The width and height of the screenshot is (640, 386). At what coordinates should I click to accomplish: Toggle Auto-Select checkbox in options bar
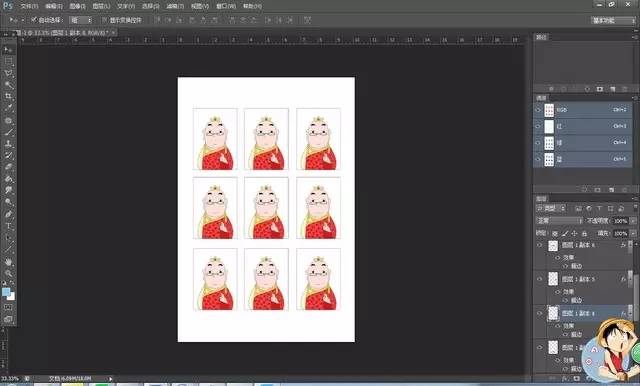[34, 19]
